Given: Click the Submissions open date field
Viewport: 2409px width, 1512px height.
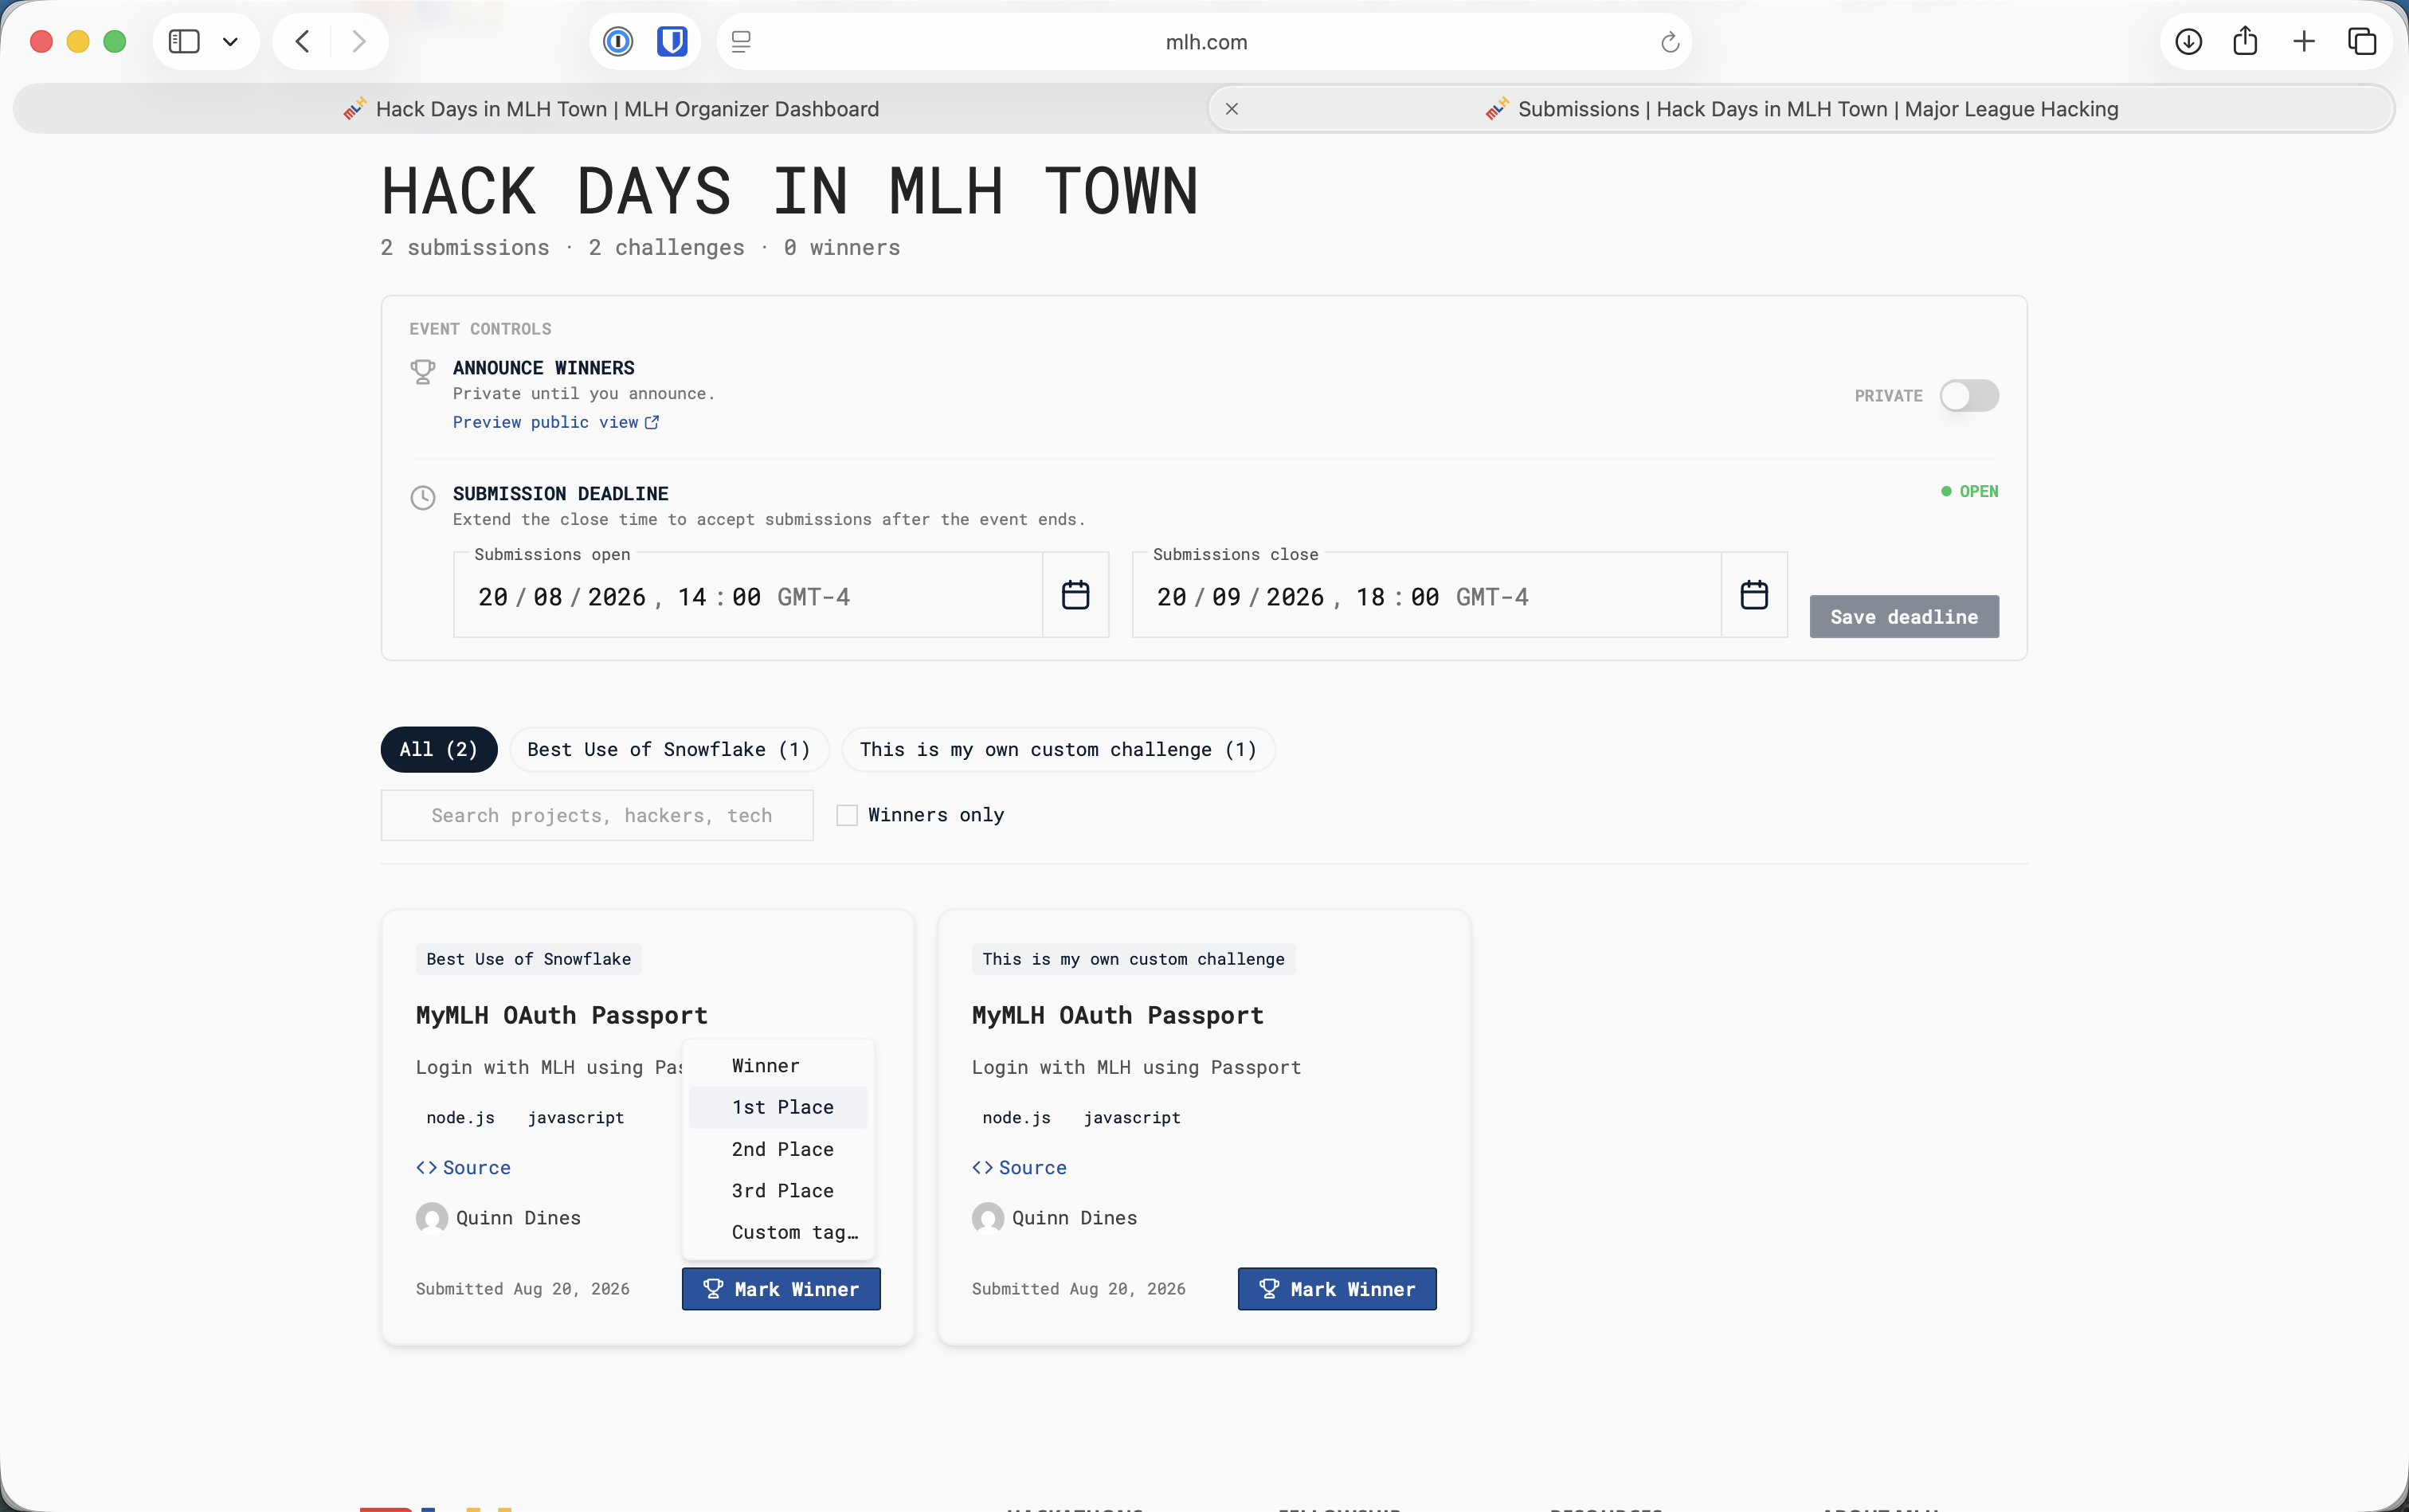Looking at the screenshot, I should click(x=748, y=596).
